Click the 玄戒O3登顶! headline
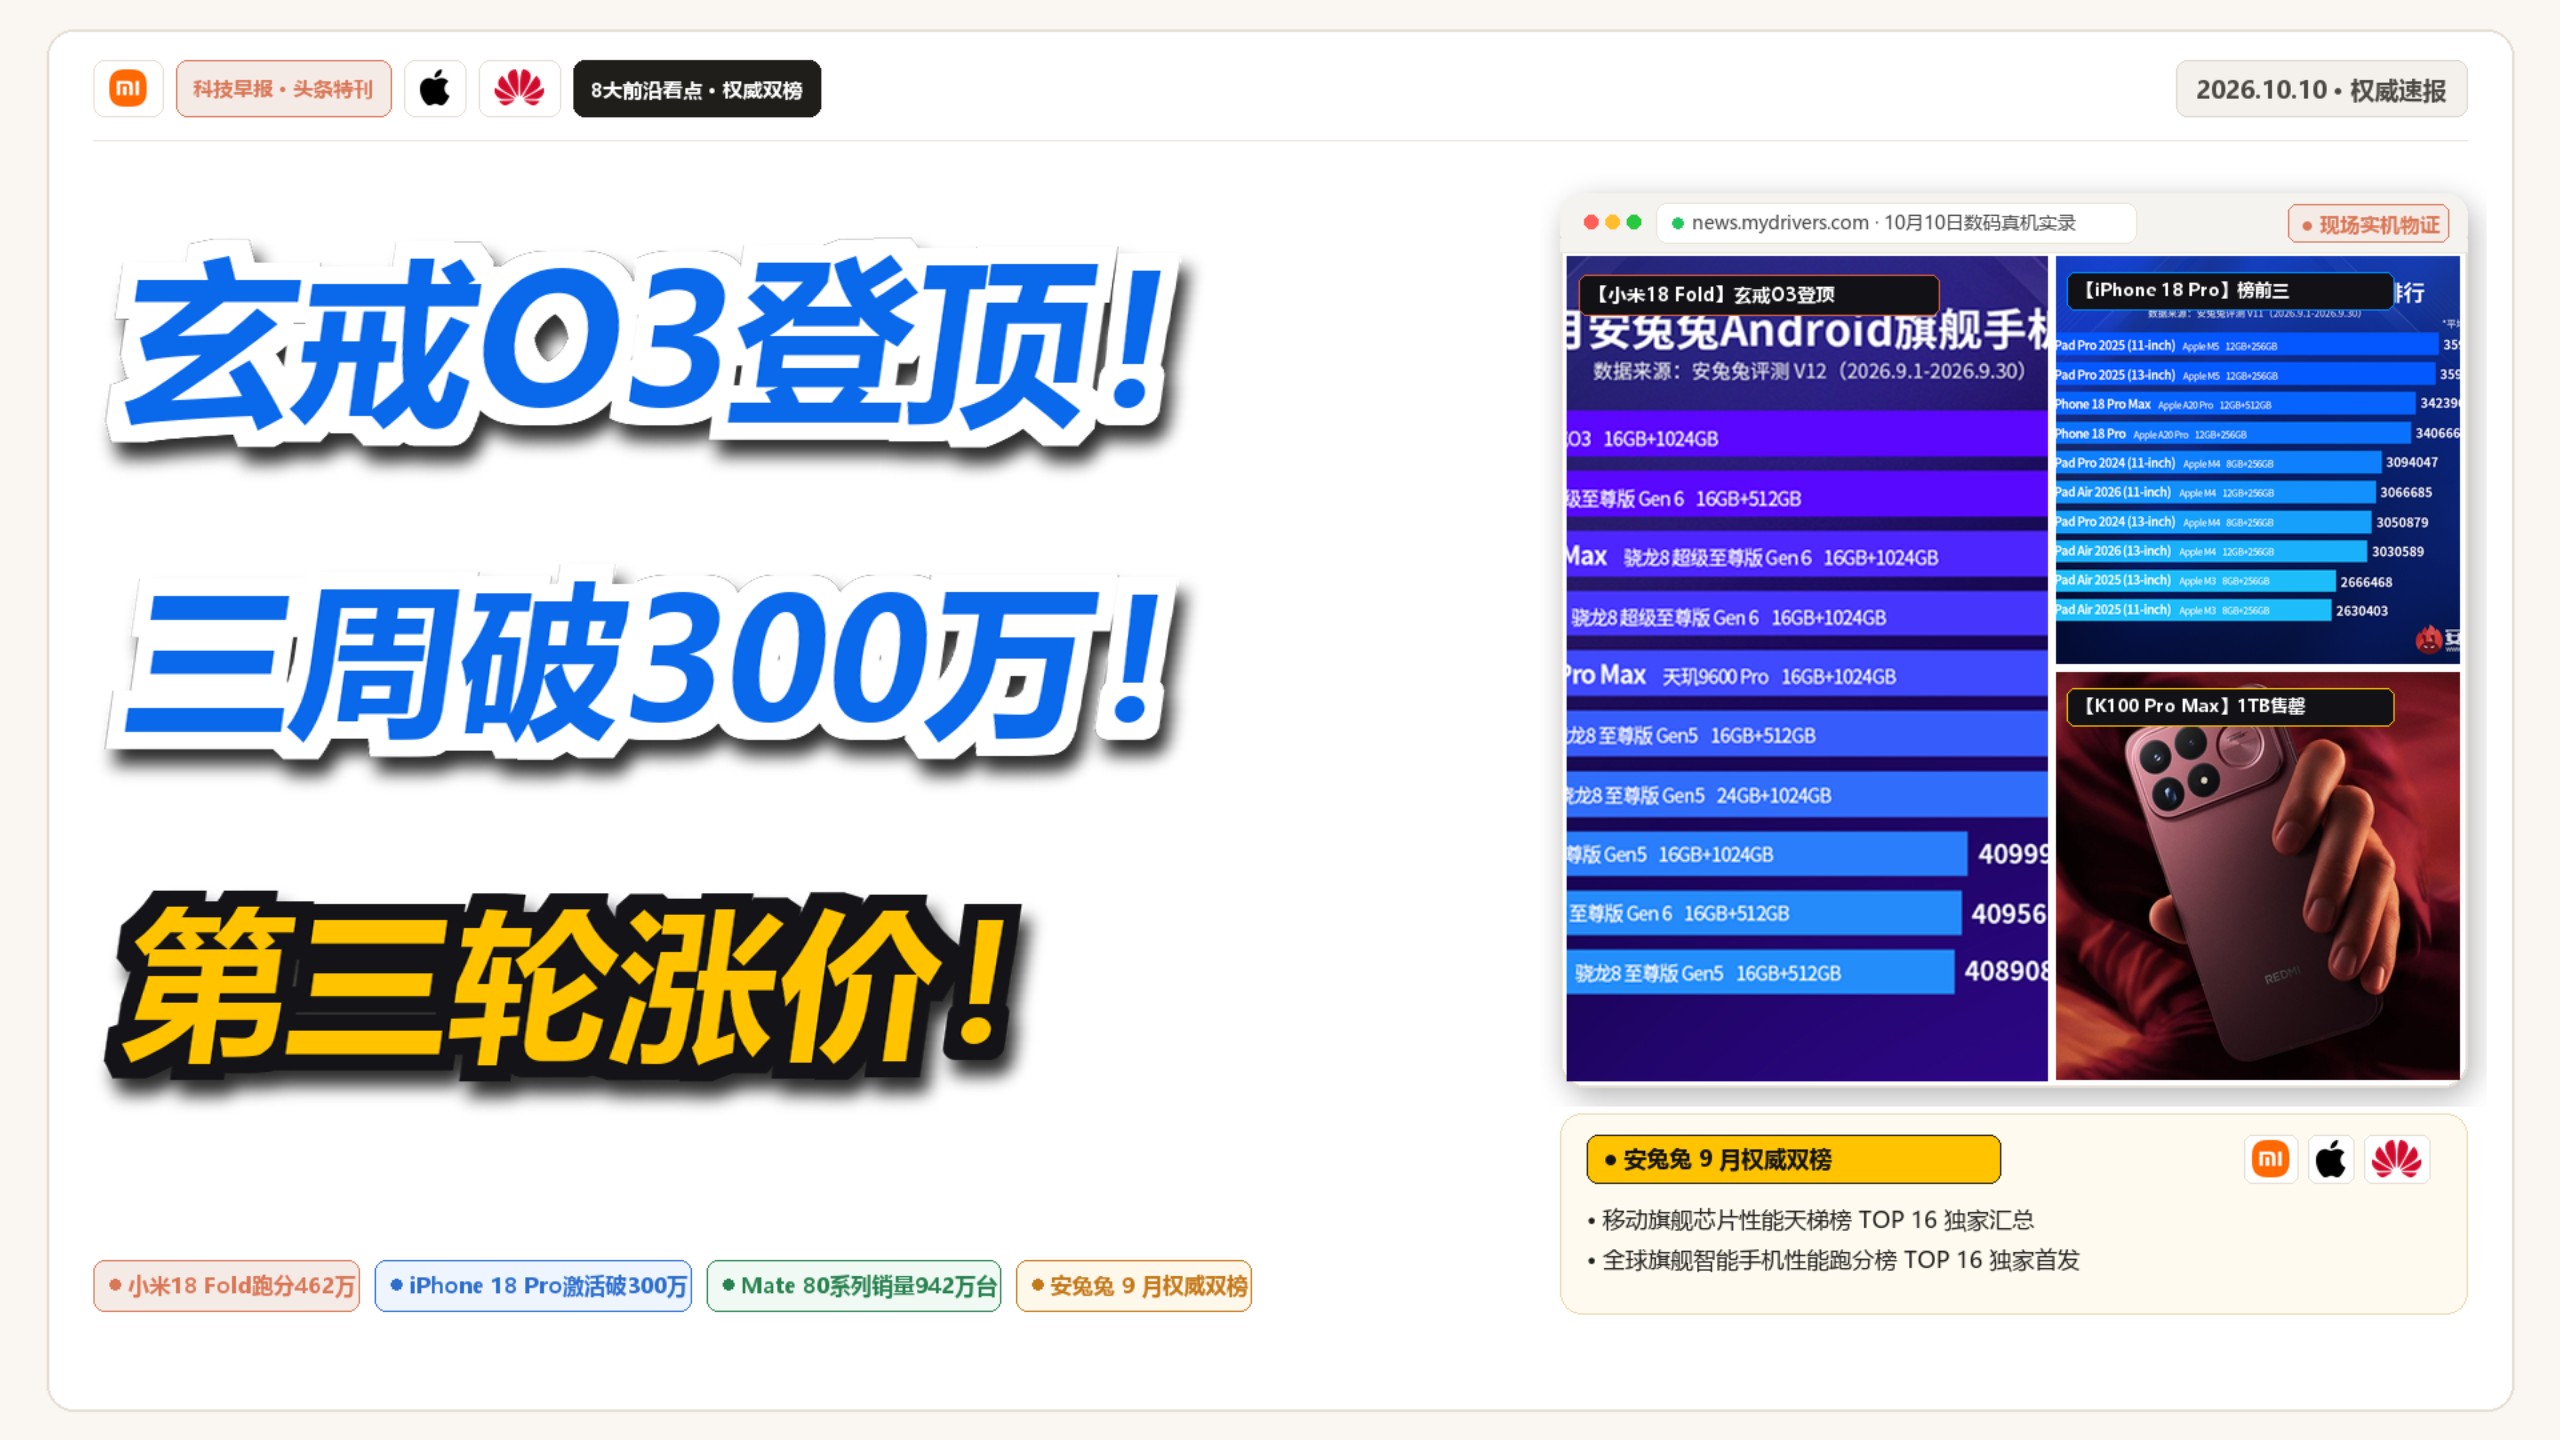Screen dimensions: 2560x1440 pyautogui.click(x=645, y=345)
